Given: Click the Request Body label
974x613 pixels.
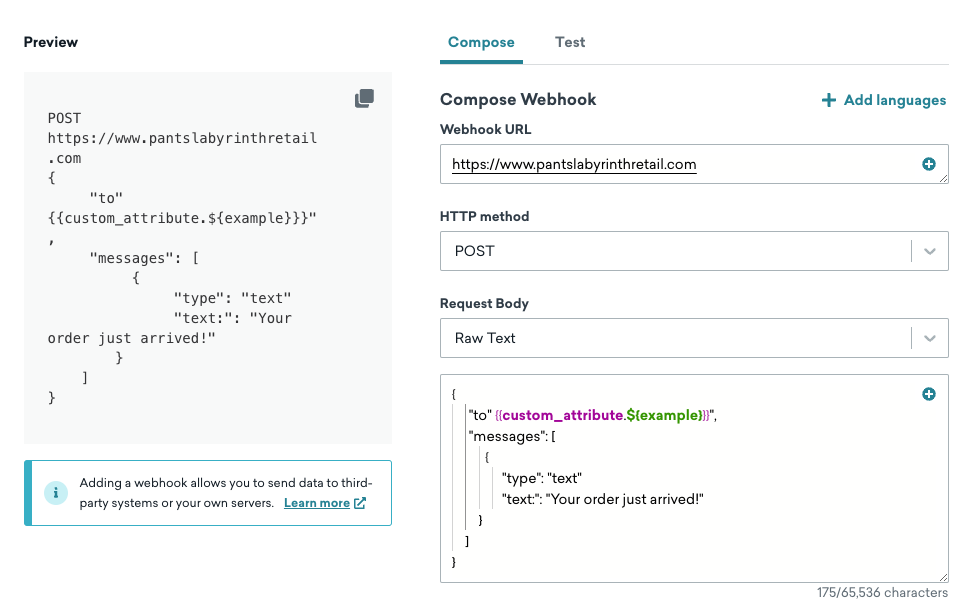Looking at the screenshot, I should coord(485,303).
